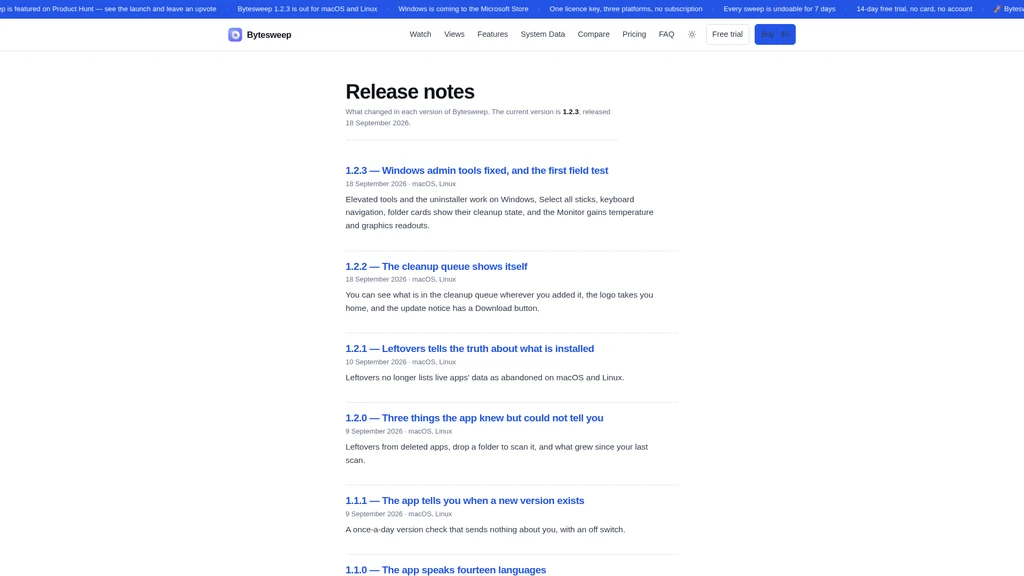Viewport: 1024px width, 576px height.
Task: Open the 1.2.0 Three things release note
Action: click(x=474, y=418)
